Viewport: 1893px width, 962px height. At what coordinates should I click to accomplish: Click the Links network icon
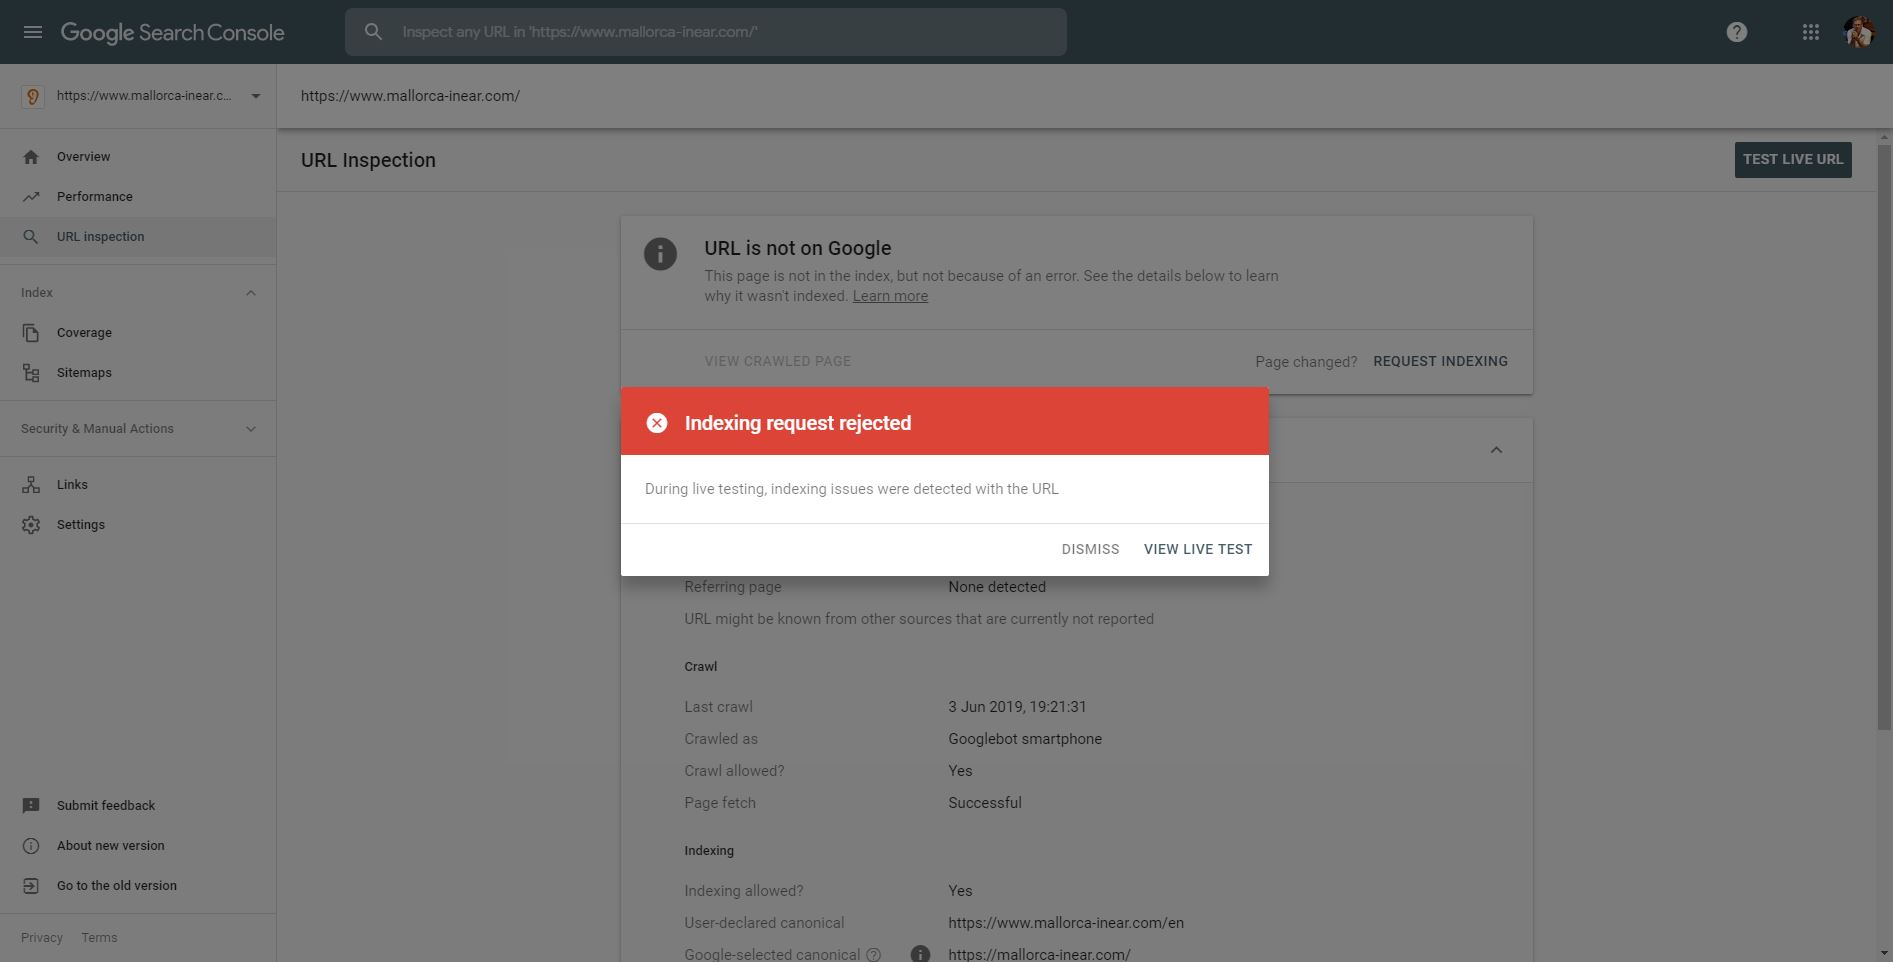(31, 485)
